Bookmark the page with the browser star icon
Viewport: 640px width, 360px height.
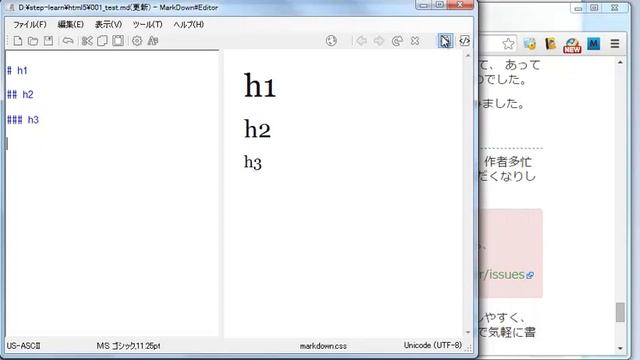[508, 44]
